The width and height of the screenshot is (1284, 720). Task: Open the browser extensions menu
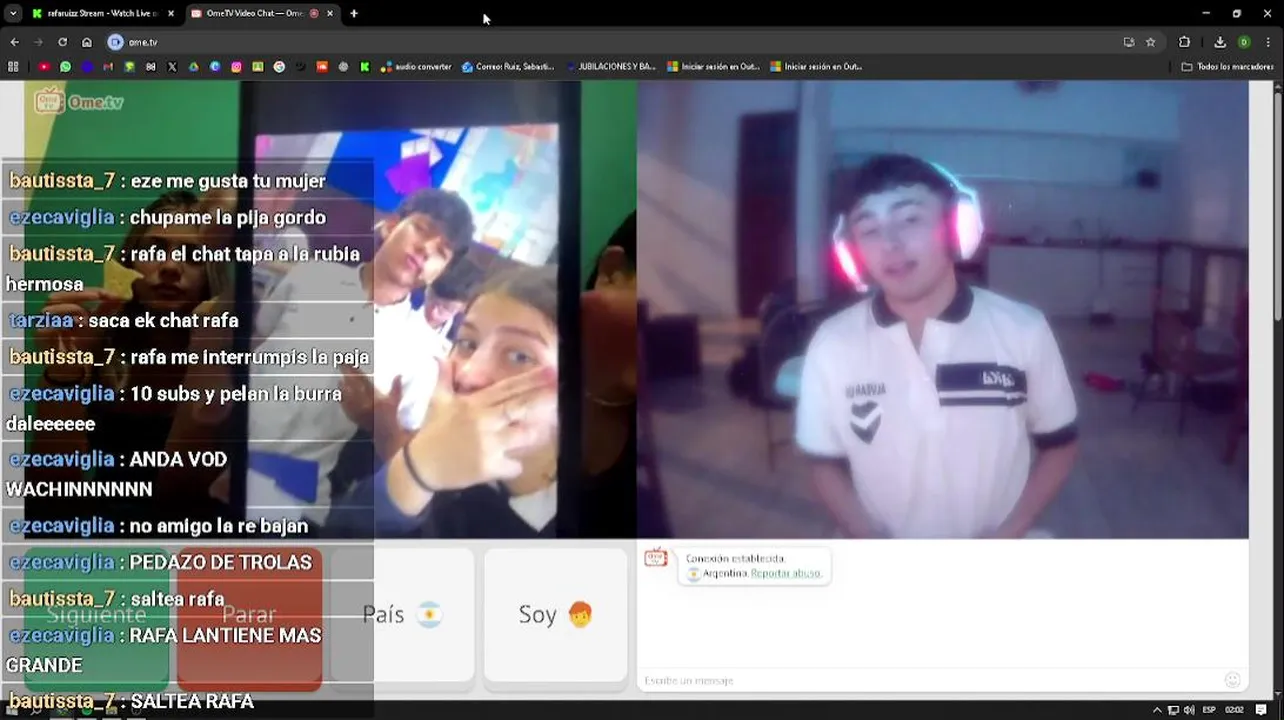click(1185, 42)
